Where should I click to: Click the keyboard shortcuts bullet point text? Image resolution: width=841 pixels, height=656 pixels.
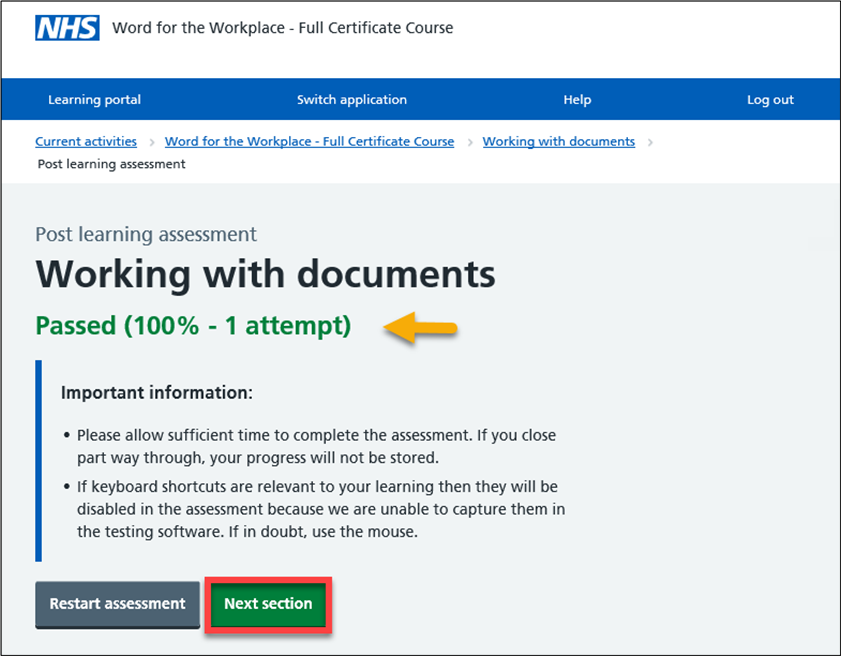[321, 509]
